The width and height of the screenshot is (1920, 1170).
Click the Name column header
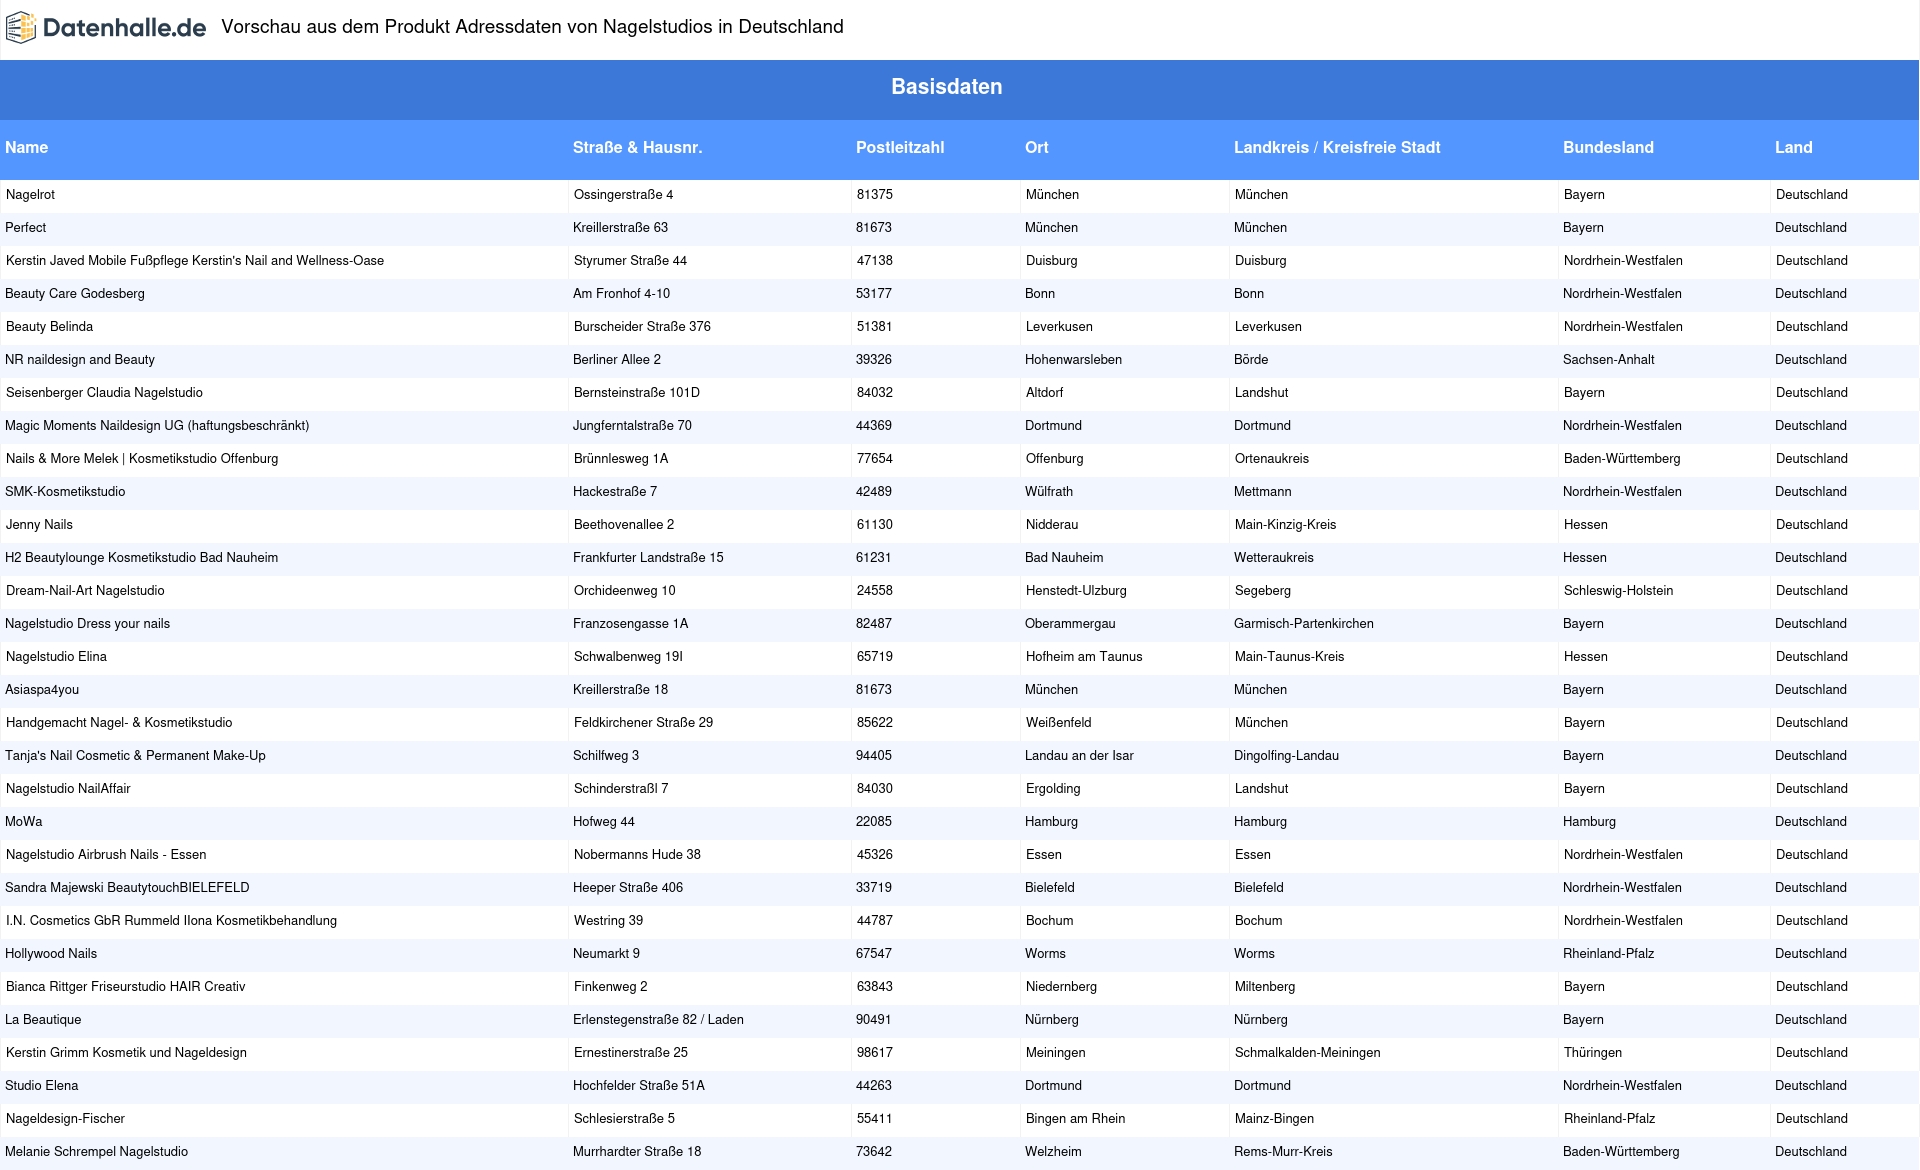(27, 148)
